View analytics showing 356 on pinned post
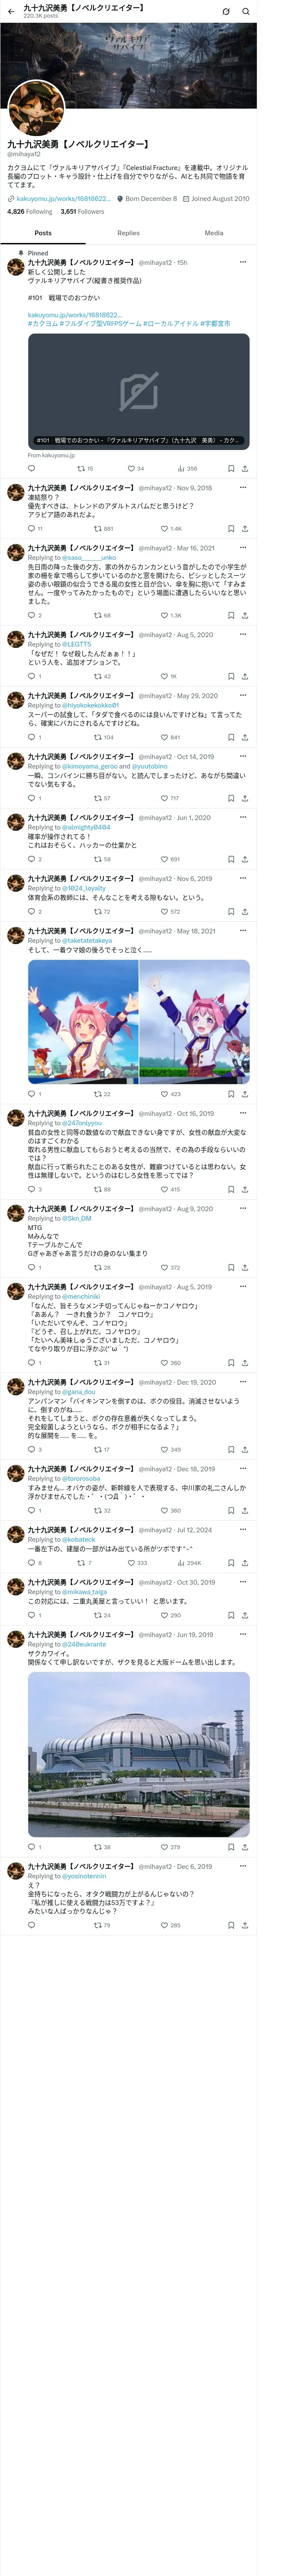The height and width of the screenshot is (2576, 283). click(187, 468)
